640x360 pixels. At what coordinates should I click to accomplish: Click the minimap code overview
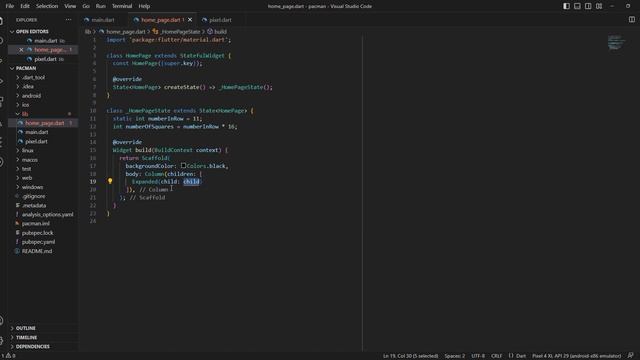[616, 42]
